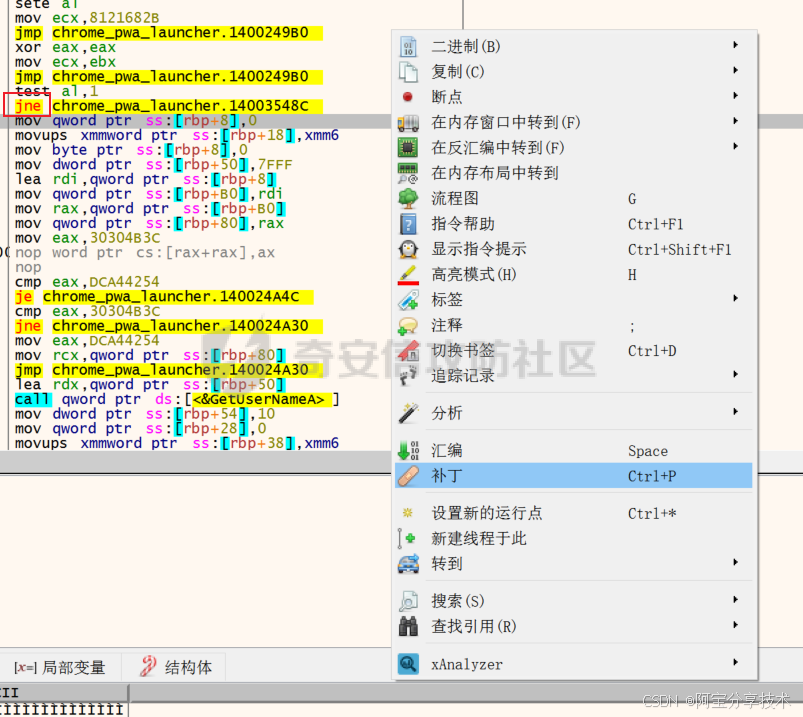Expand the 追踪记录 submenu arrow
This screenshot has height=717, width=803.
click(x=735, y=374)
